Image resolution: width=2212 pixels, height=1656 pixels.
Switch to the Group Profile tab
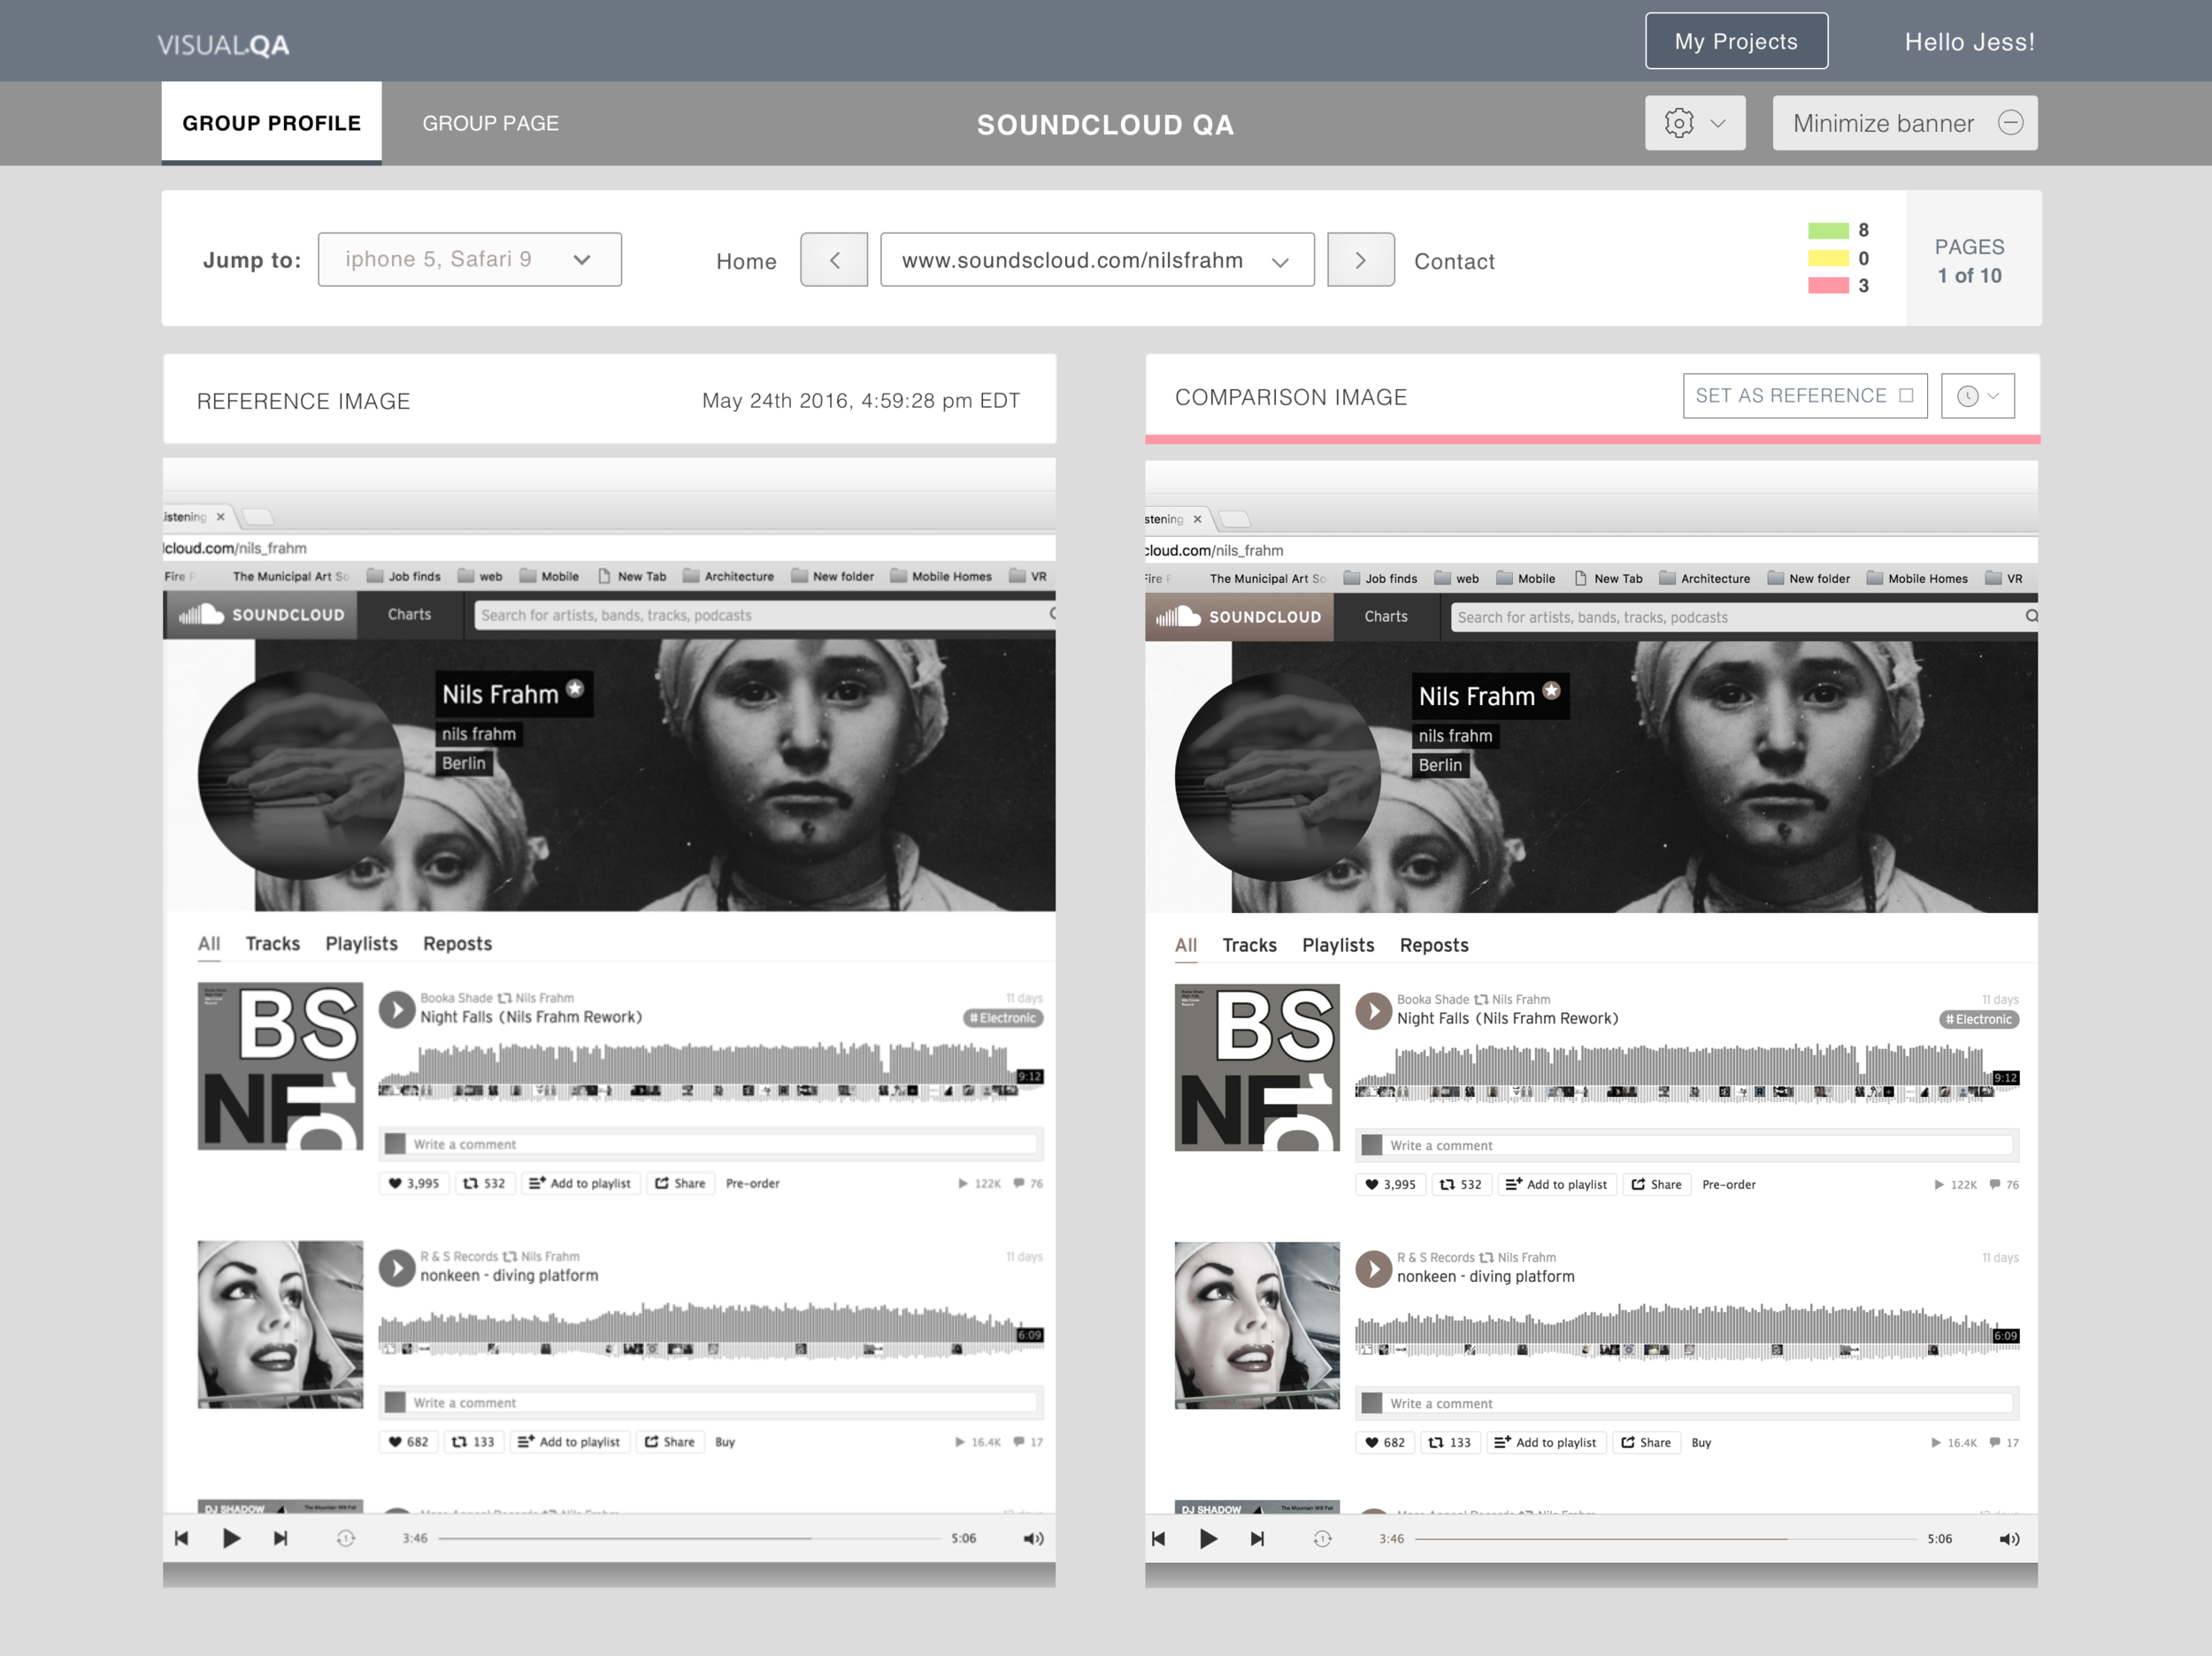click(x=271, y=123)
